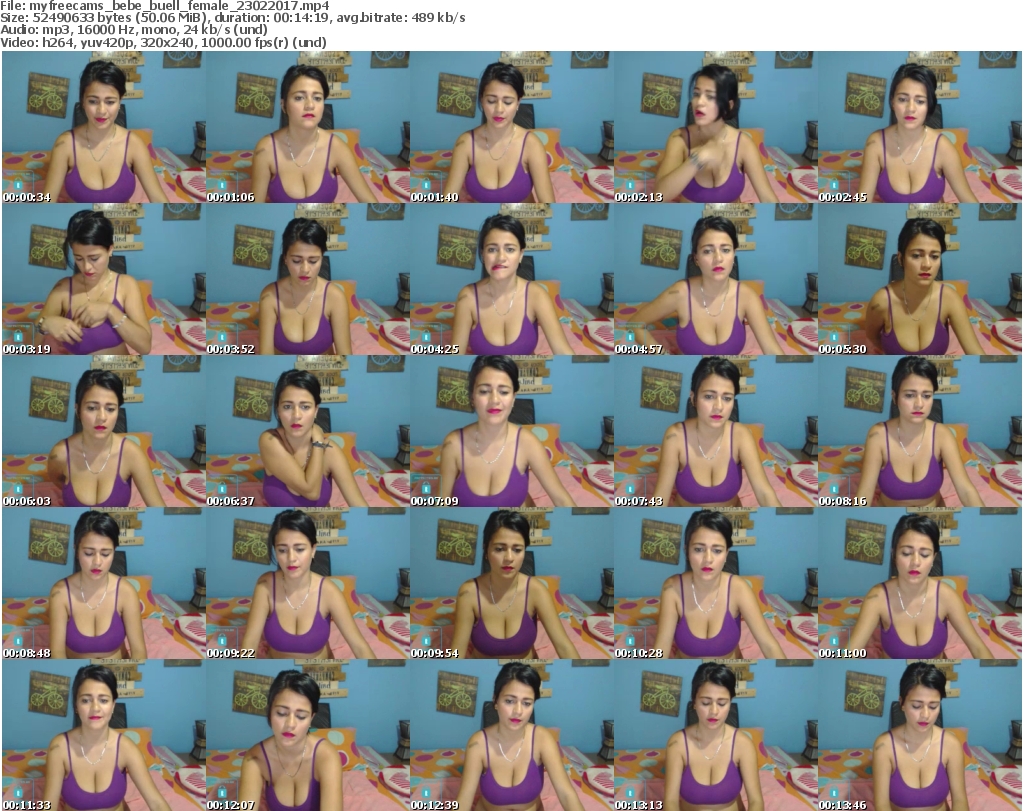Select the "avg.bitrate: 489 kb/s" value
The width and height of the screenshot is (1024, 811).
[x=401, y=18]
